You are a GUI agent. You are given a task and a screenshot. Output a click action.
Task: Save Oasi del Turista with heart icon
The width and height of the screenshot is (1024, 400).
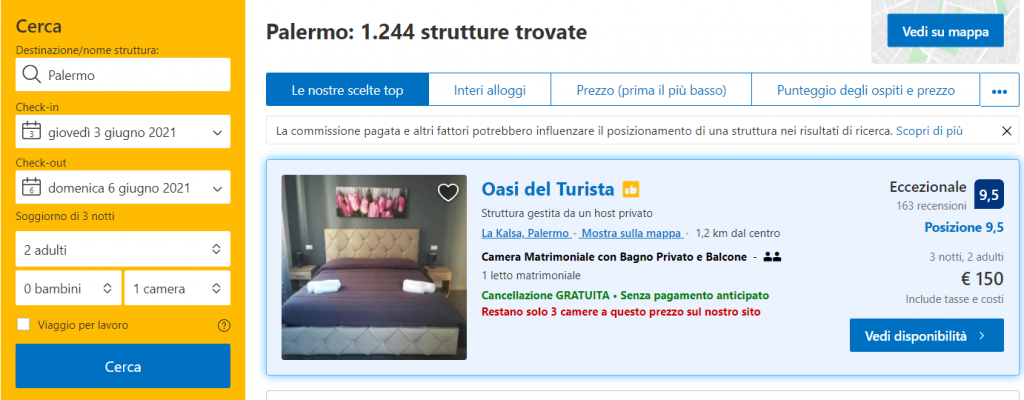coord(448,193)
